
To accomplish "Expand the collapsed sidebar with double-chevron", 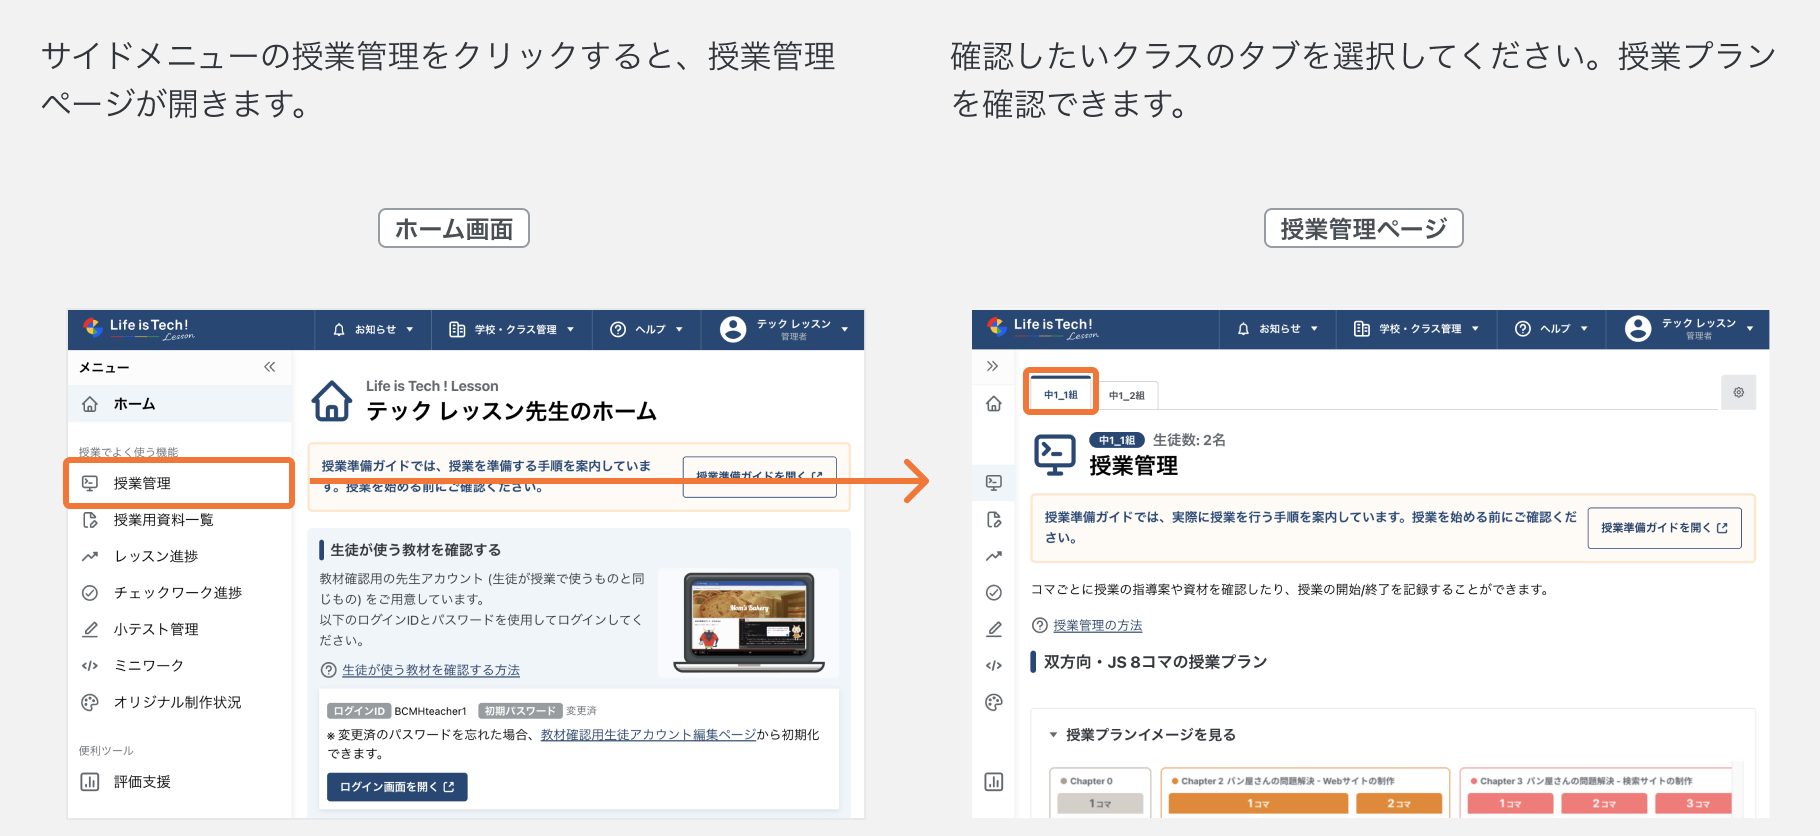I will click(993, 366).
